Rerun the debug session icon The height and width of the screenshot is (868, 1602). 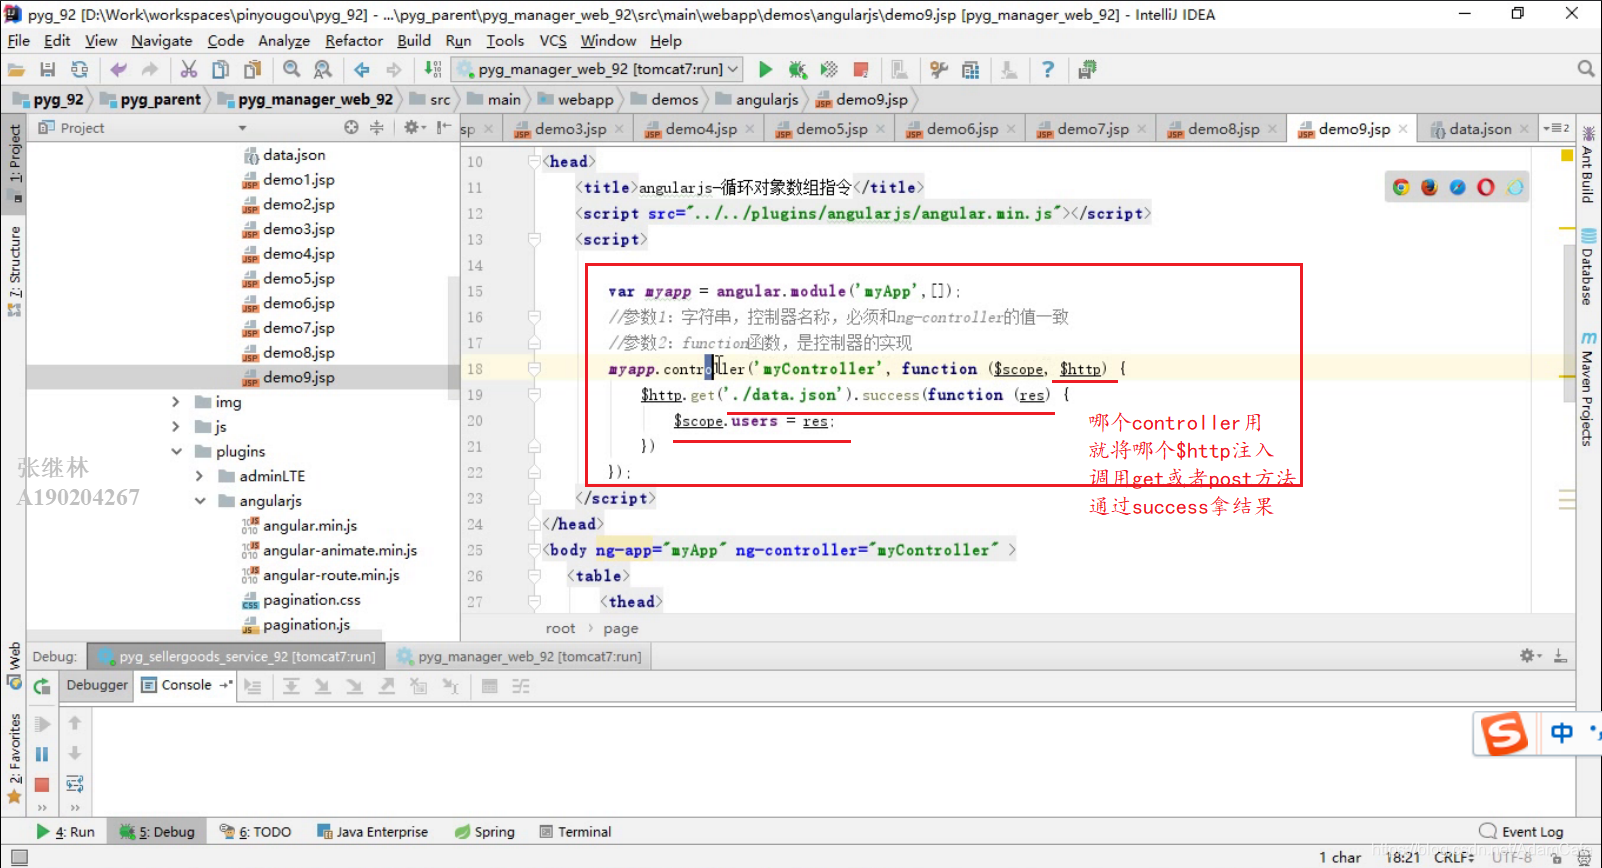coord(42,686)
